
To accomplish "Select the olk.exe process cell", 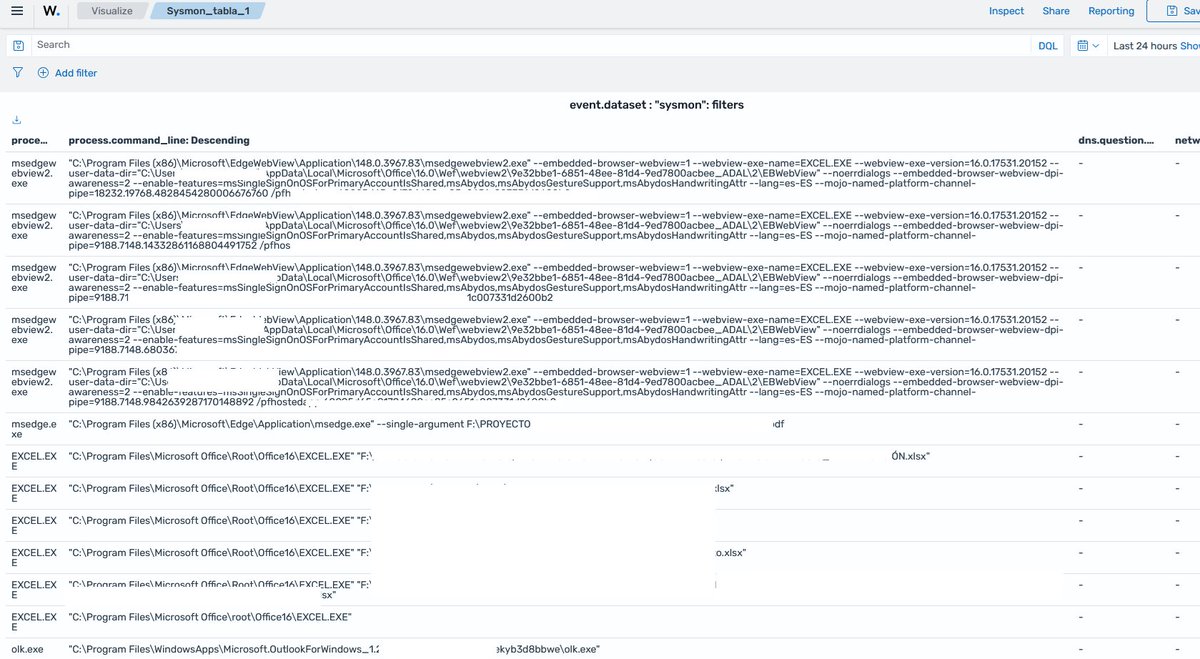I will (28, 649).
